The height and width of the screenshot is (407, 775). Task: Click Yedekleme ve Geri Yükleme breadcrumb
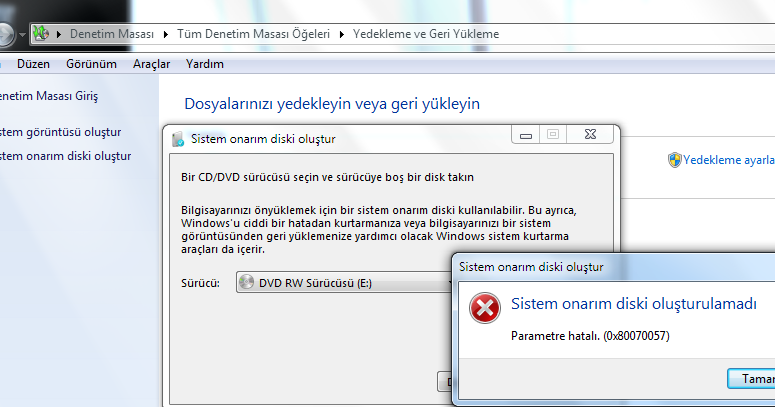coord(426,34)
